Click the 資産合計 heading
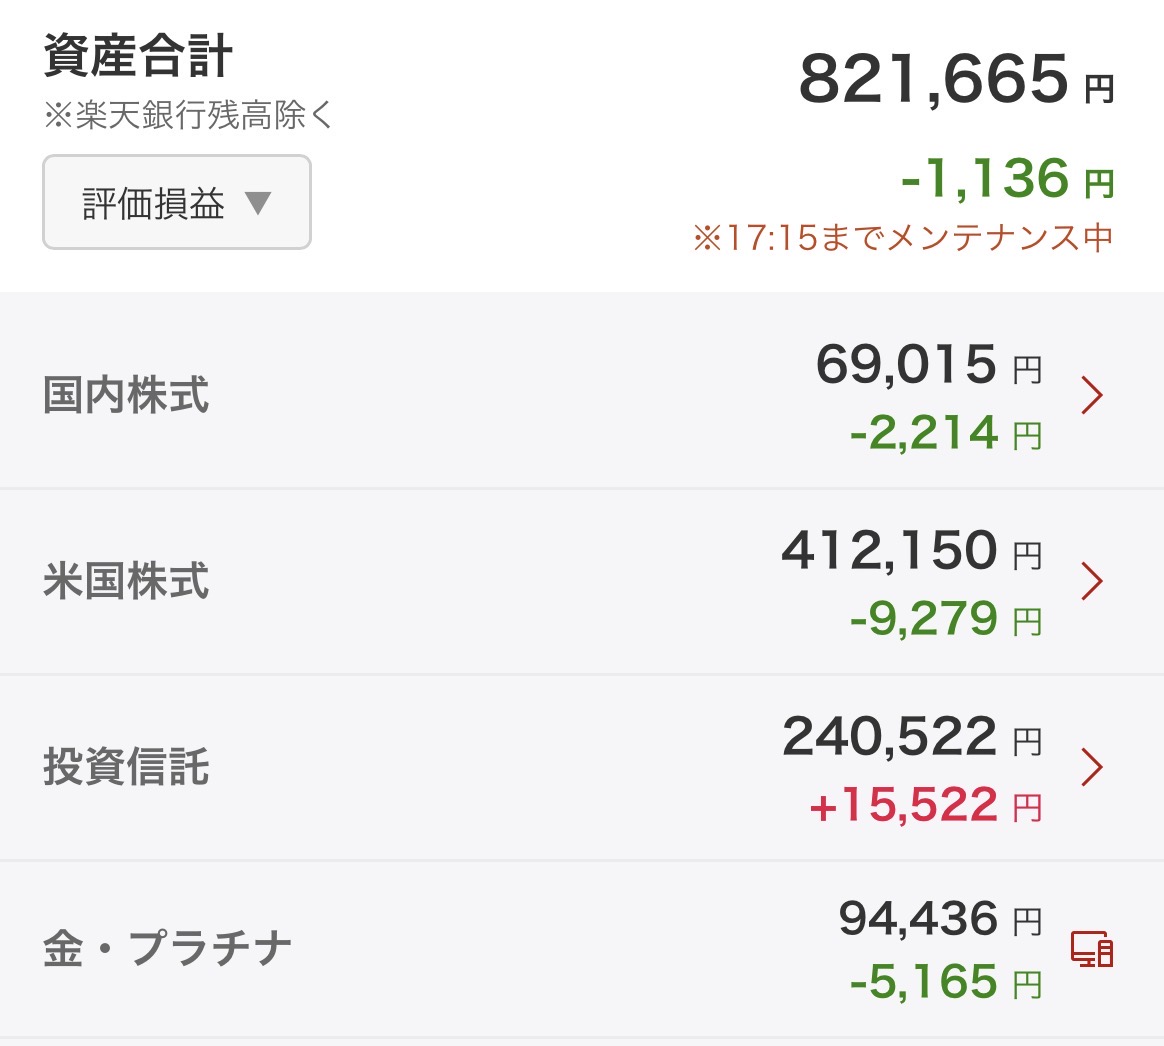The image size is (1164, 1046). coord(138,57)
